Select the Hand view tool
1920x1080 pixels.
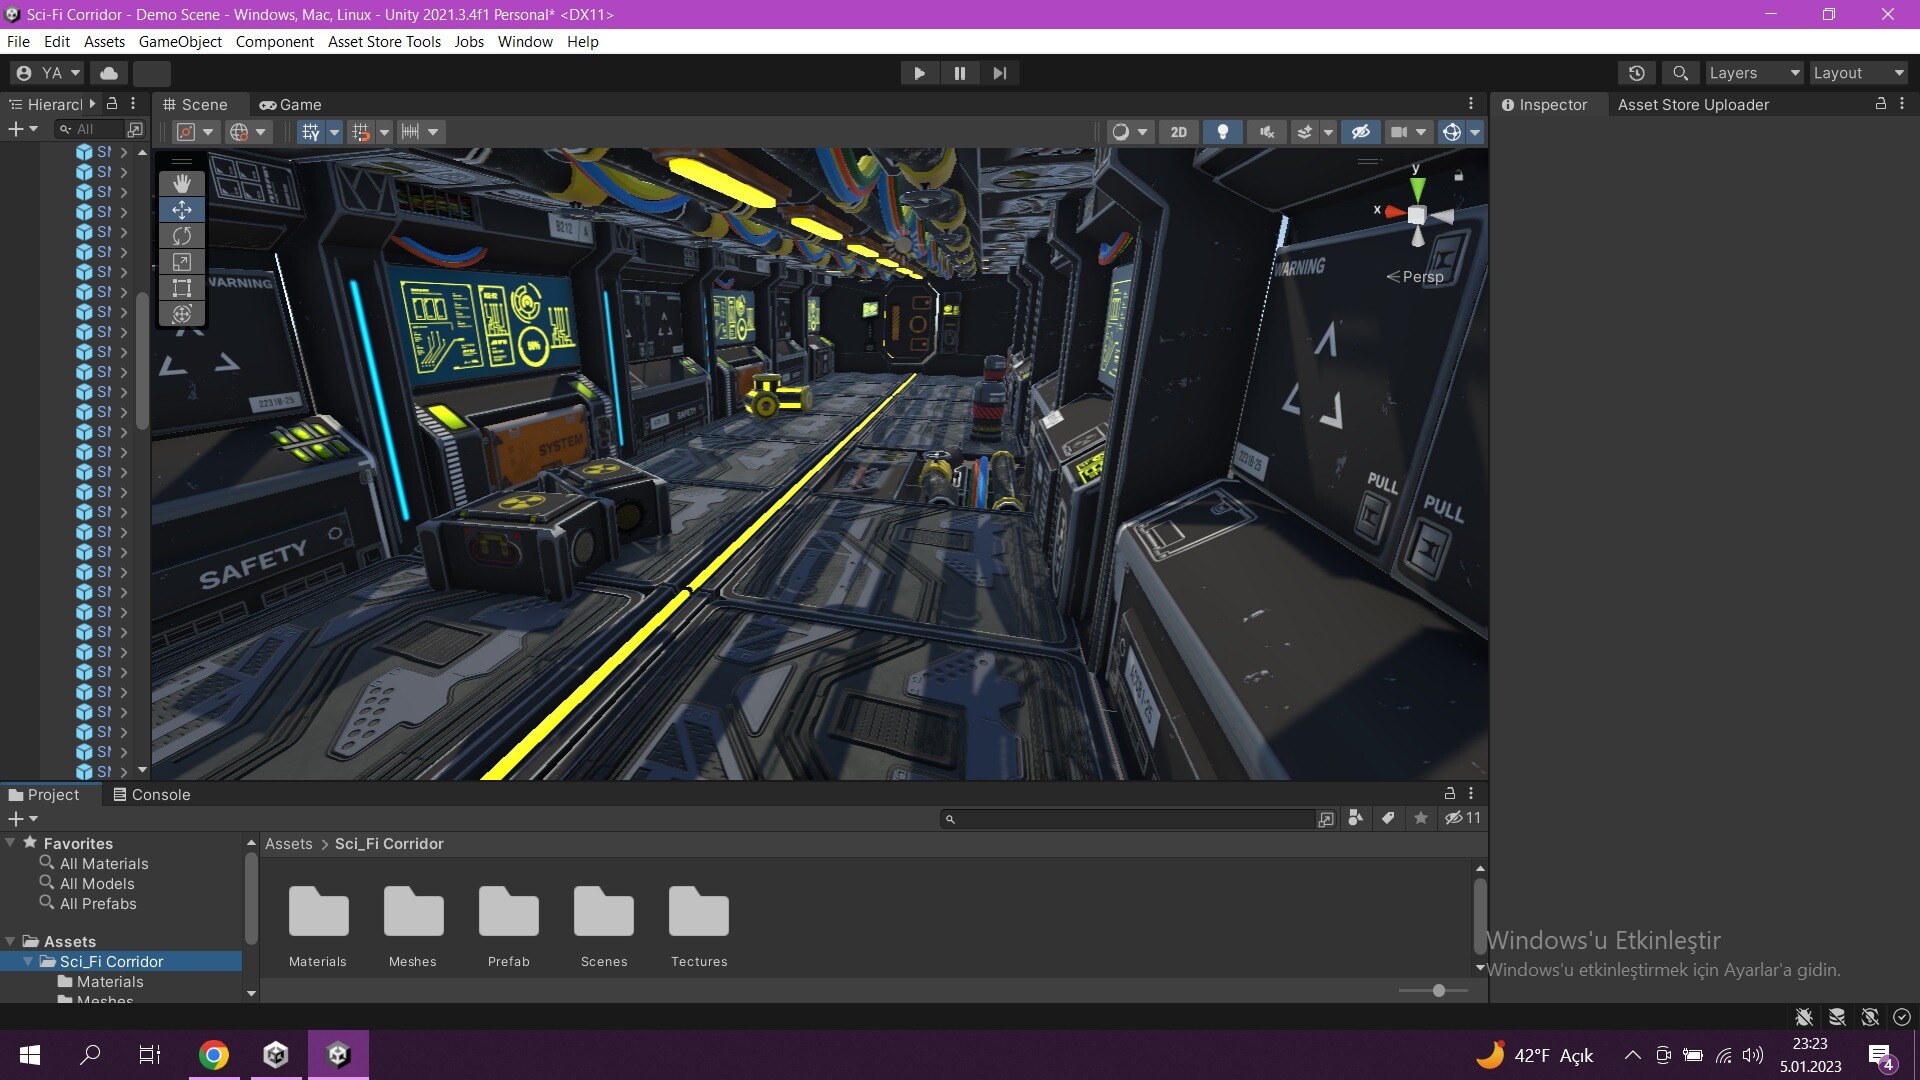(182, 183)
